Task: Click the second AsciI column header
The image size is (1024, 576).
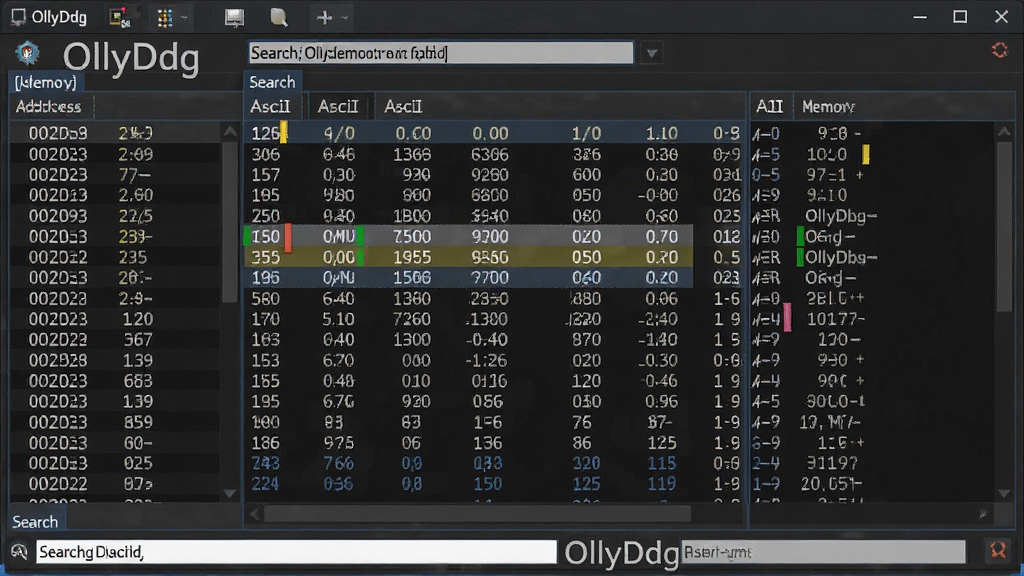Action: (x=338, y=106)
